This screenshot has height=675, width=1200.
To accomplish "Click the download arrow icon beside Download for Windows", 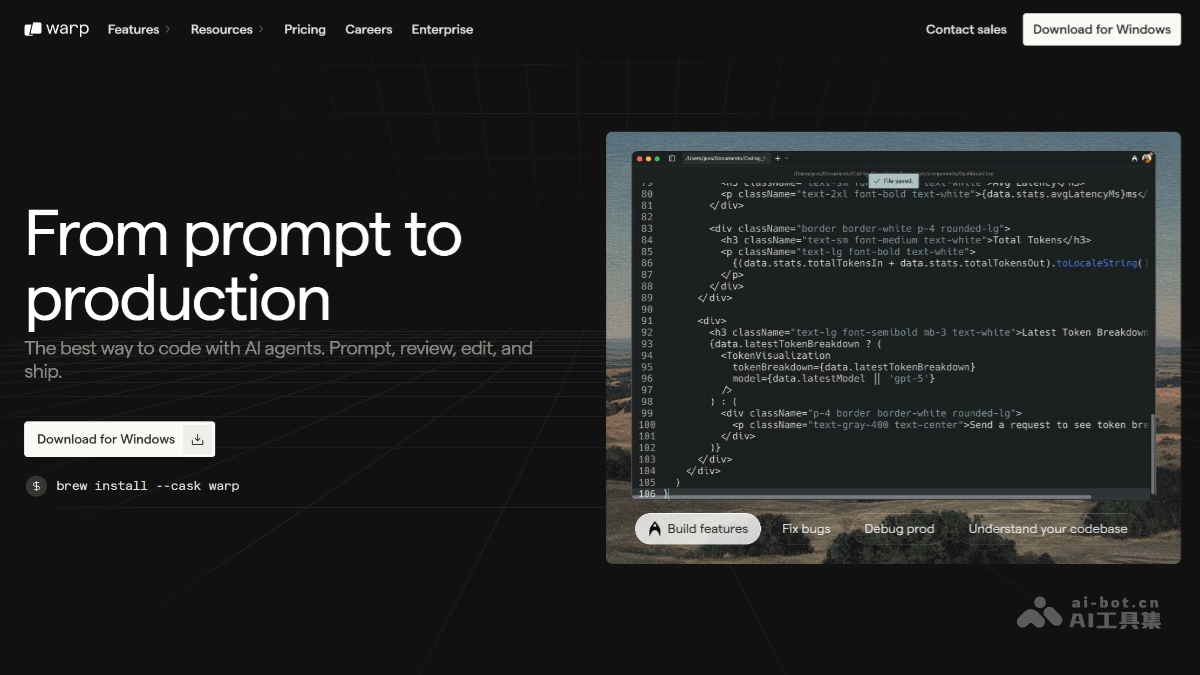I will [x=197, y=439].
